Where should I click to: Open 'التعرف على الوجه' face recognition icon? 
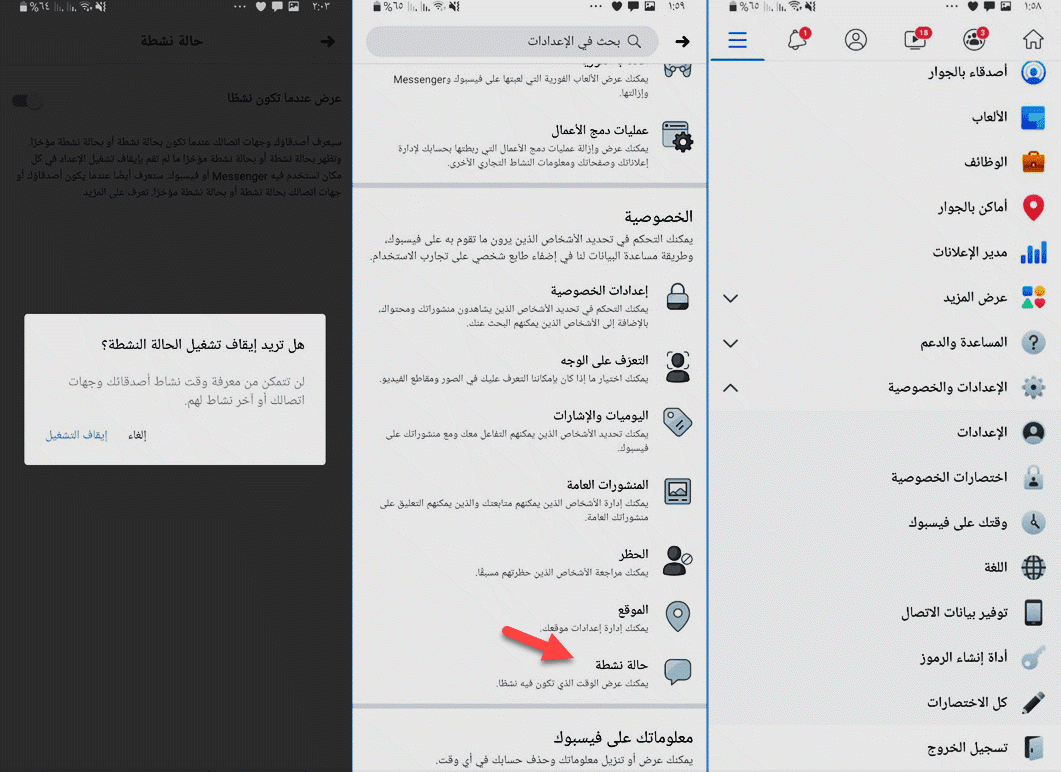pyautogui.click(x=678, y=366)
